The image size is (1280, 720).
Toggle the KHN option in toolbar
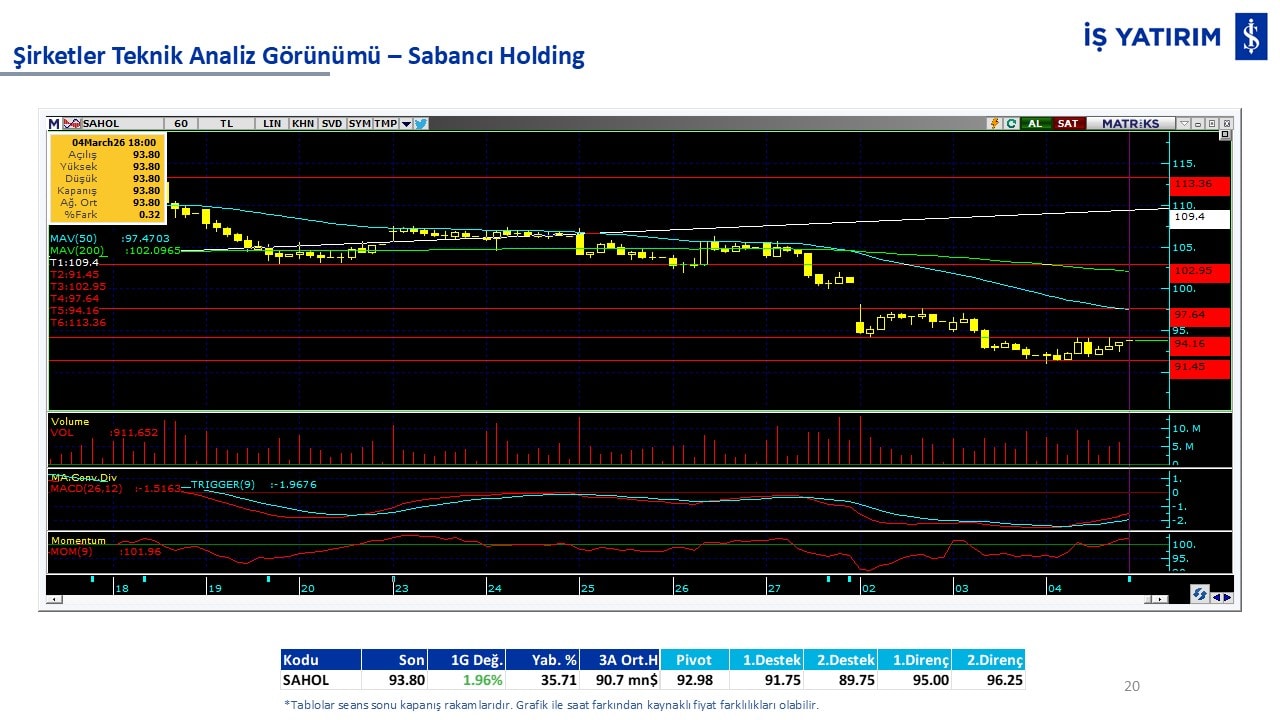pos(302,124)
